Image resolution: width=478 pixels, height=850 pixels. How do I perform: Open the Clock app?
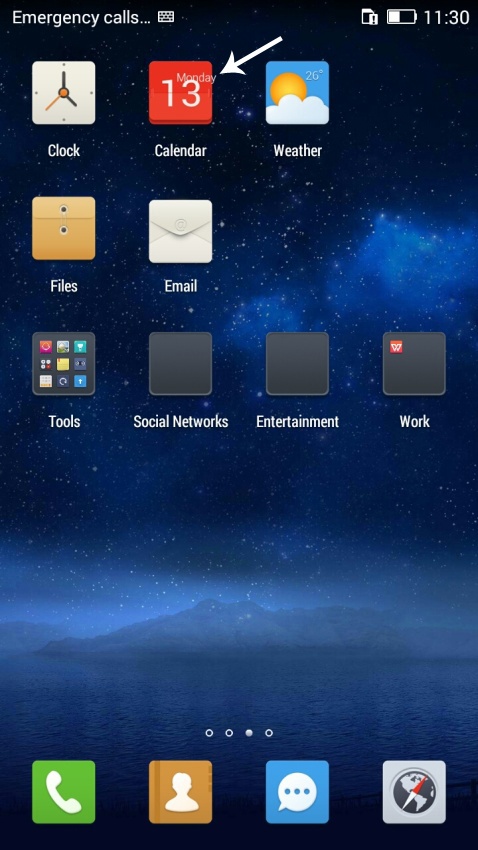pyautogui.click(x=63, y=93)
